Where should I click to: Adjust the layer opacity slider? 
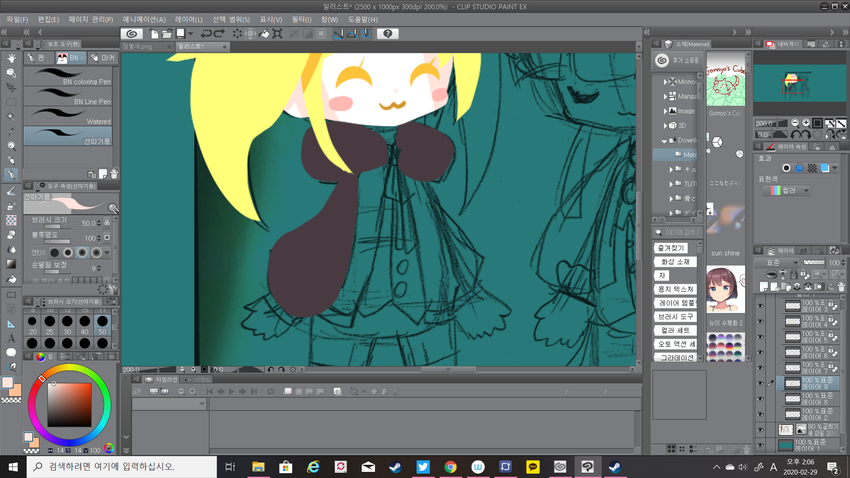coord(814,262)
